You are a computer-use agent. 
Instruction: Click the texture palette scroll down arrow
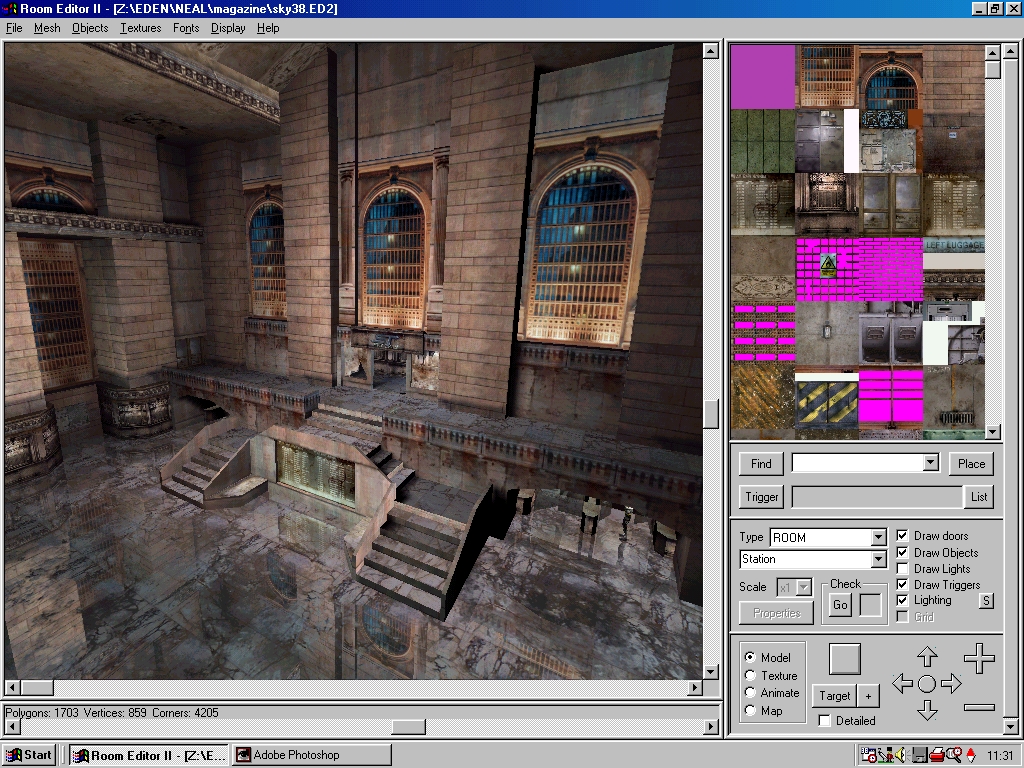pos(993,431)
